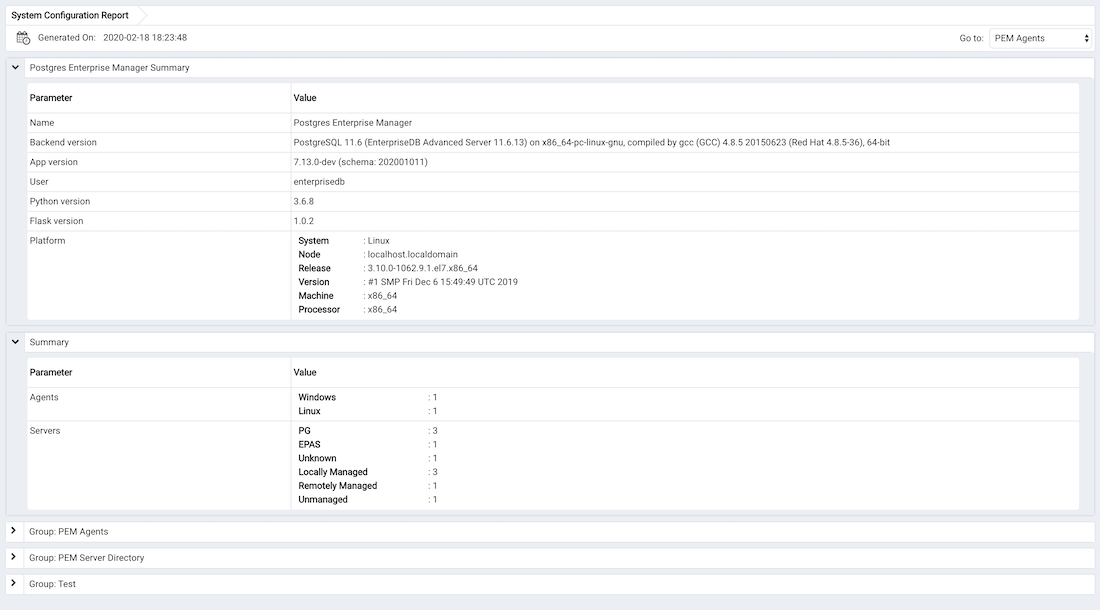The image size is (1100, 610).
Task: Click the Release value 3.10.0-1062.9.1.el7.x86_64
Action: (x=422, y=268)
